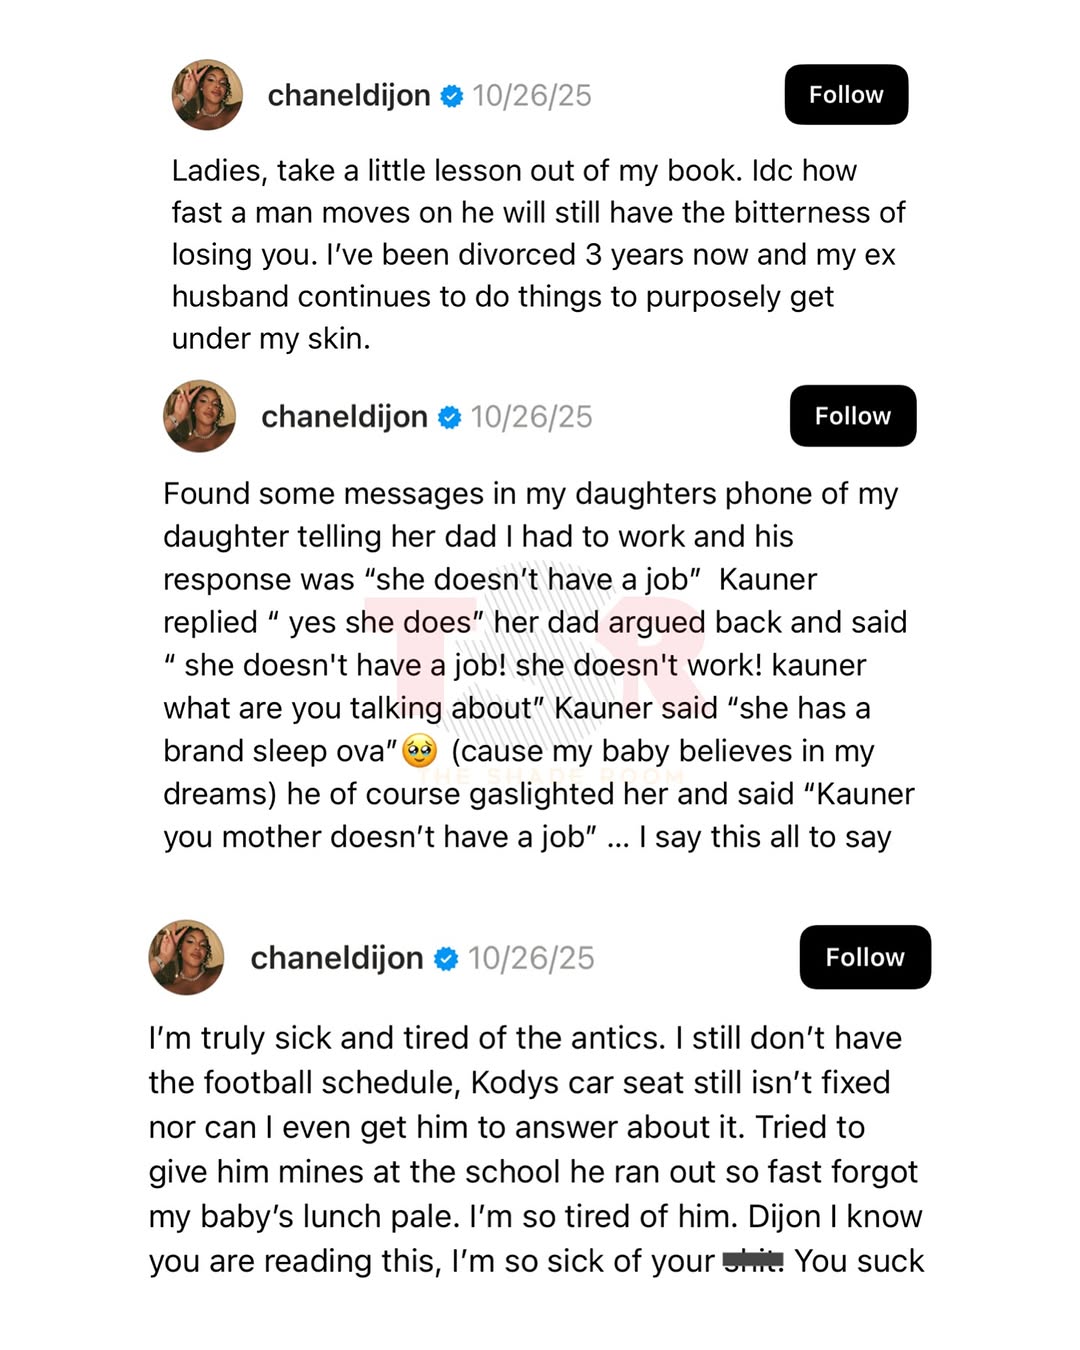Image resolution: width=1080 pixels, height=1350 pixels.
Task: Open the 'Found some messages' post text
Action: (x=538, y=664)
